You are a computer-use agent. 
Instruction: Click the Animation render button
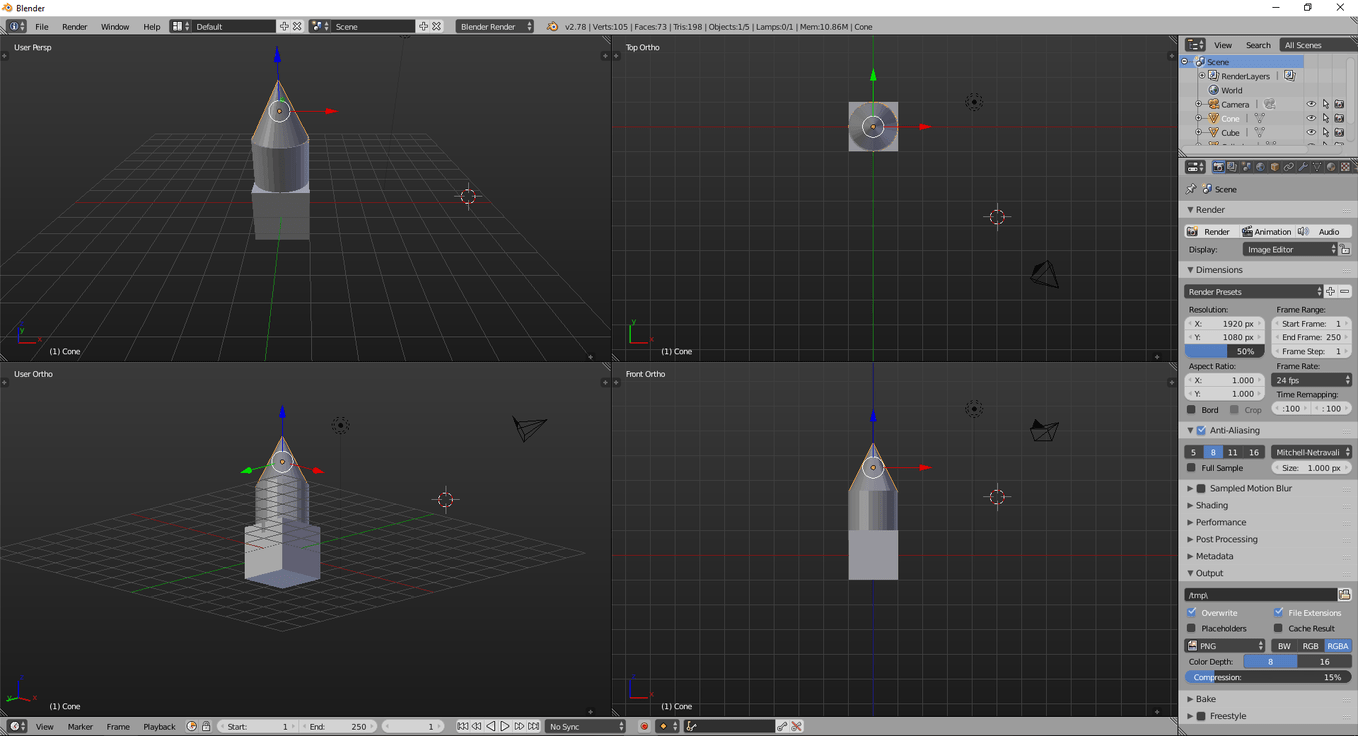click(1266, 231)
